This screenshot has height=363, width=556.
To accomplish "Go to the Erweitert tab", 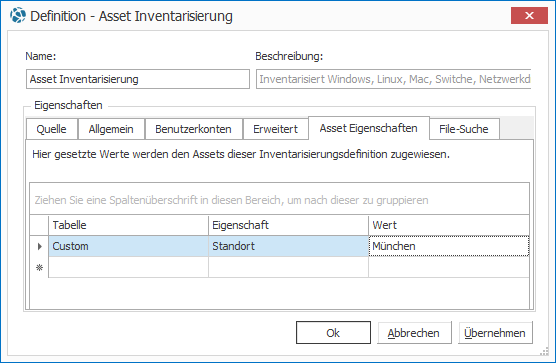I will (x=276, y=129).
